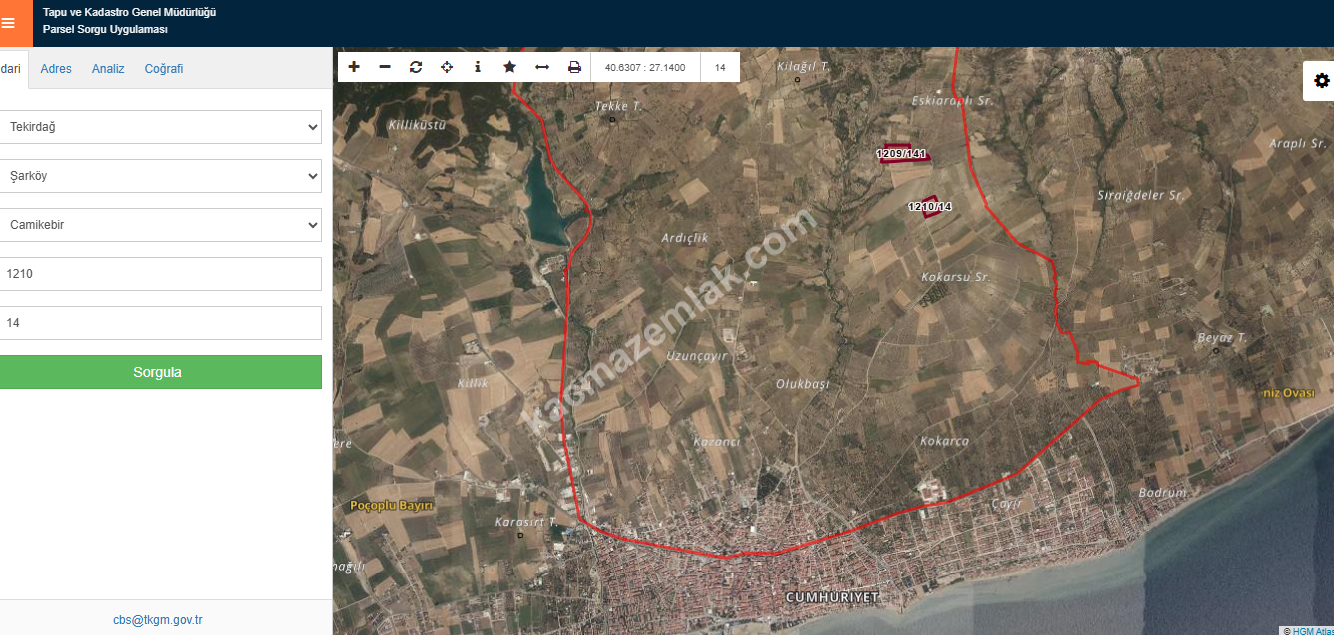
Task: Print the map with printer icon
Action: point(574,67)
